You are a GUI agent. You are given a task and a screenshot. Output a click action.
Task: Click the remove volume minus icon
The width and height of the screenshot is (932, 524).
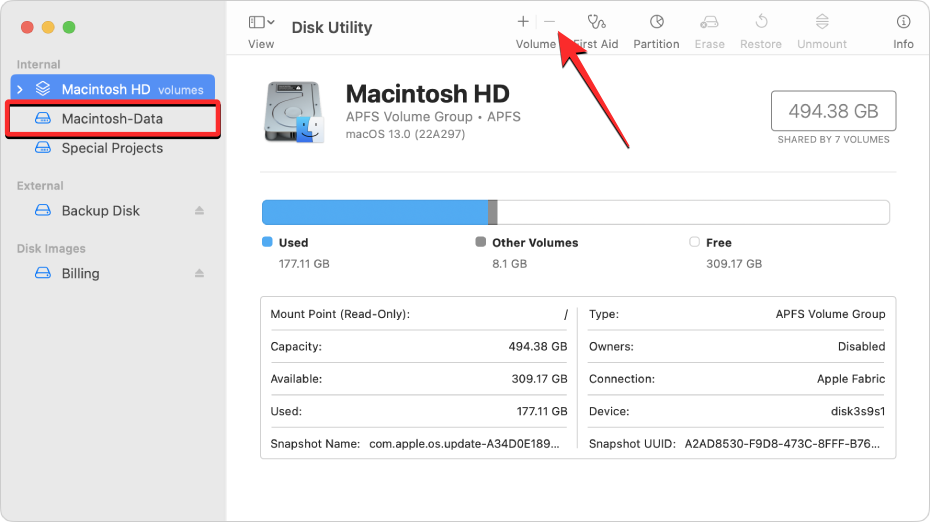point(549,21)
